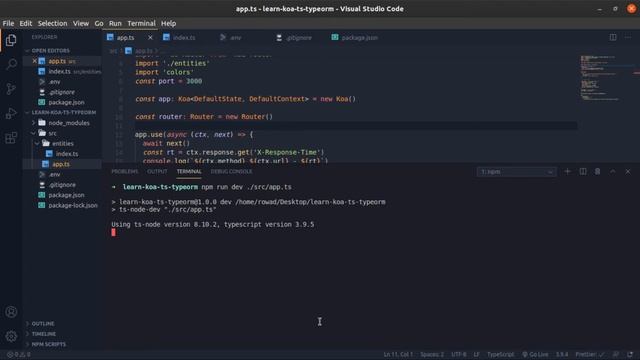Open the Accounts menu icon
The image size is (640, 360).
[11, 312]
